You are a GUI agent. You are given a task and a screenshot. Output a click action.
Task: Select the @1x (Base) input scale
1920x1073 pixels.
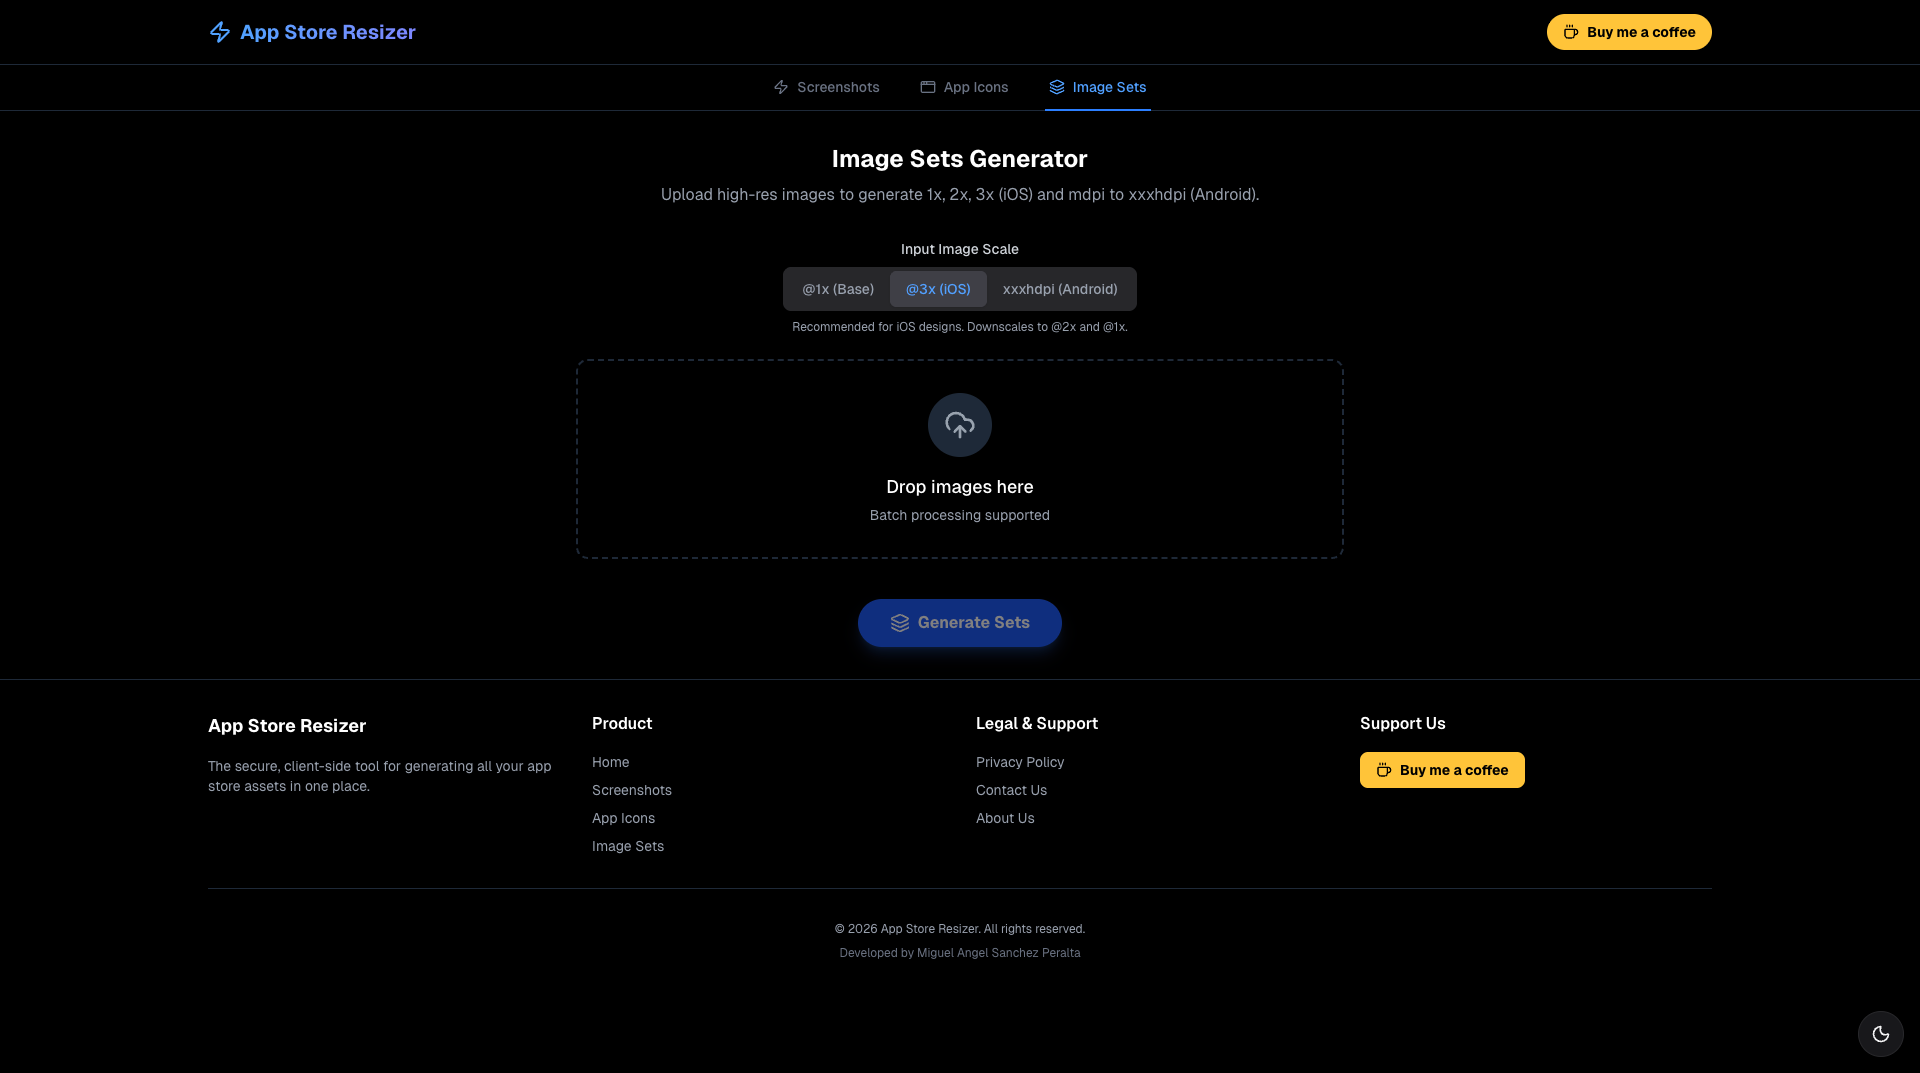coord(838,289)
